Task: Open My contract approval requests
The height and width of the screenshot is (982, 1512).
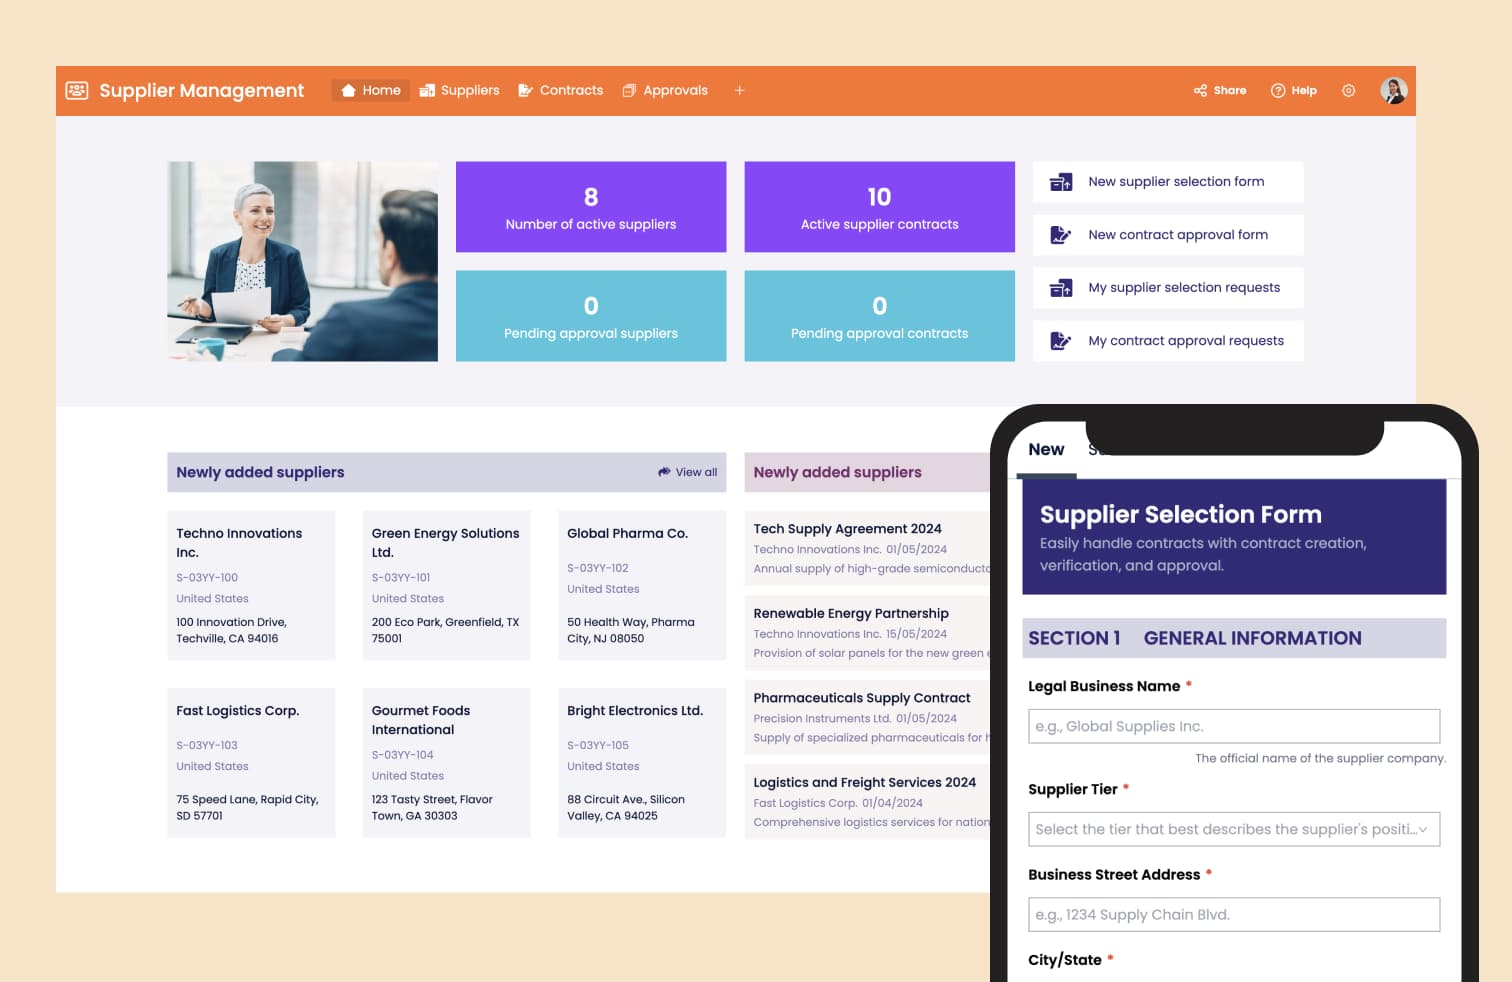Action: [x=1169, y=340]
